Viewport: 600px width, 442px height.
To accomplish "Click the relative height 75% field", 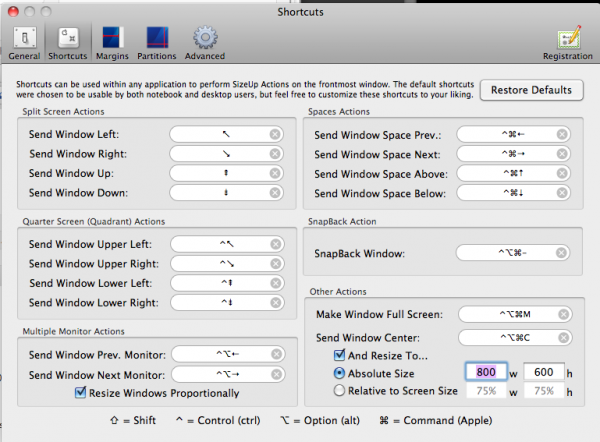I will [544, 391].
